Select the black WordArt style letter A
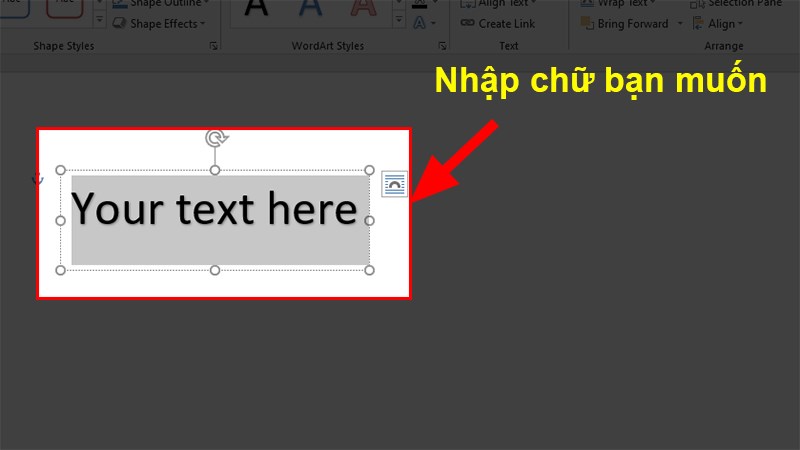The height and width of the screenshot is (450, 800). tap(257, 8)
